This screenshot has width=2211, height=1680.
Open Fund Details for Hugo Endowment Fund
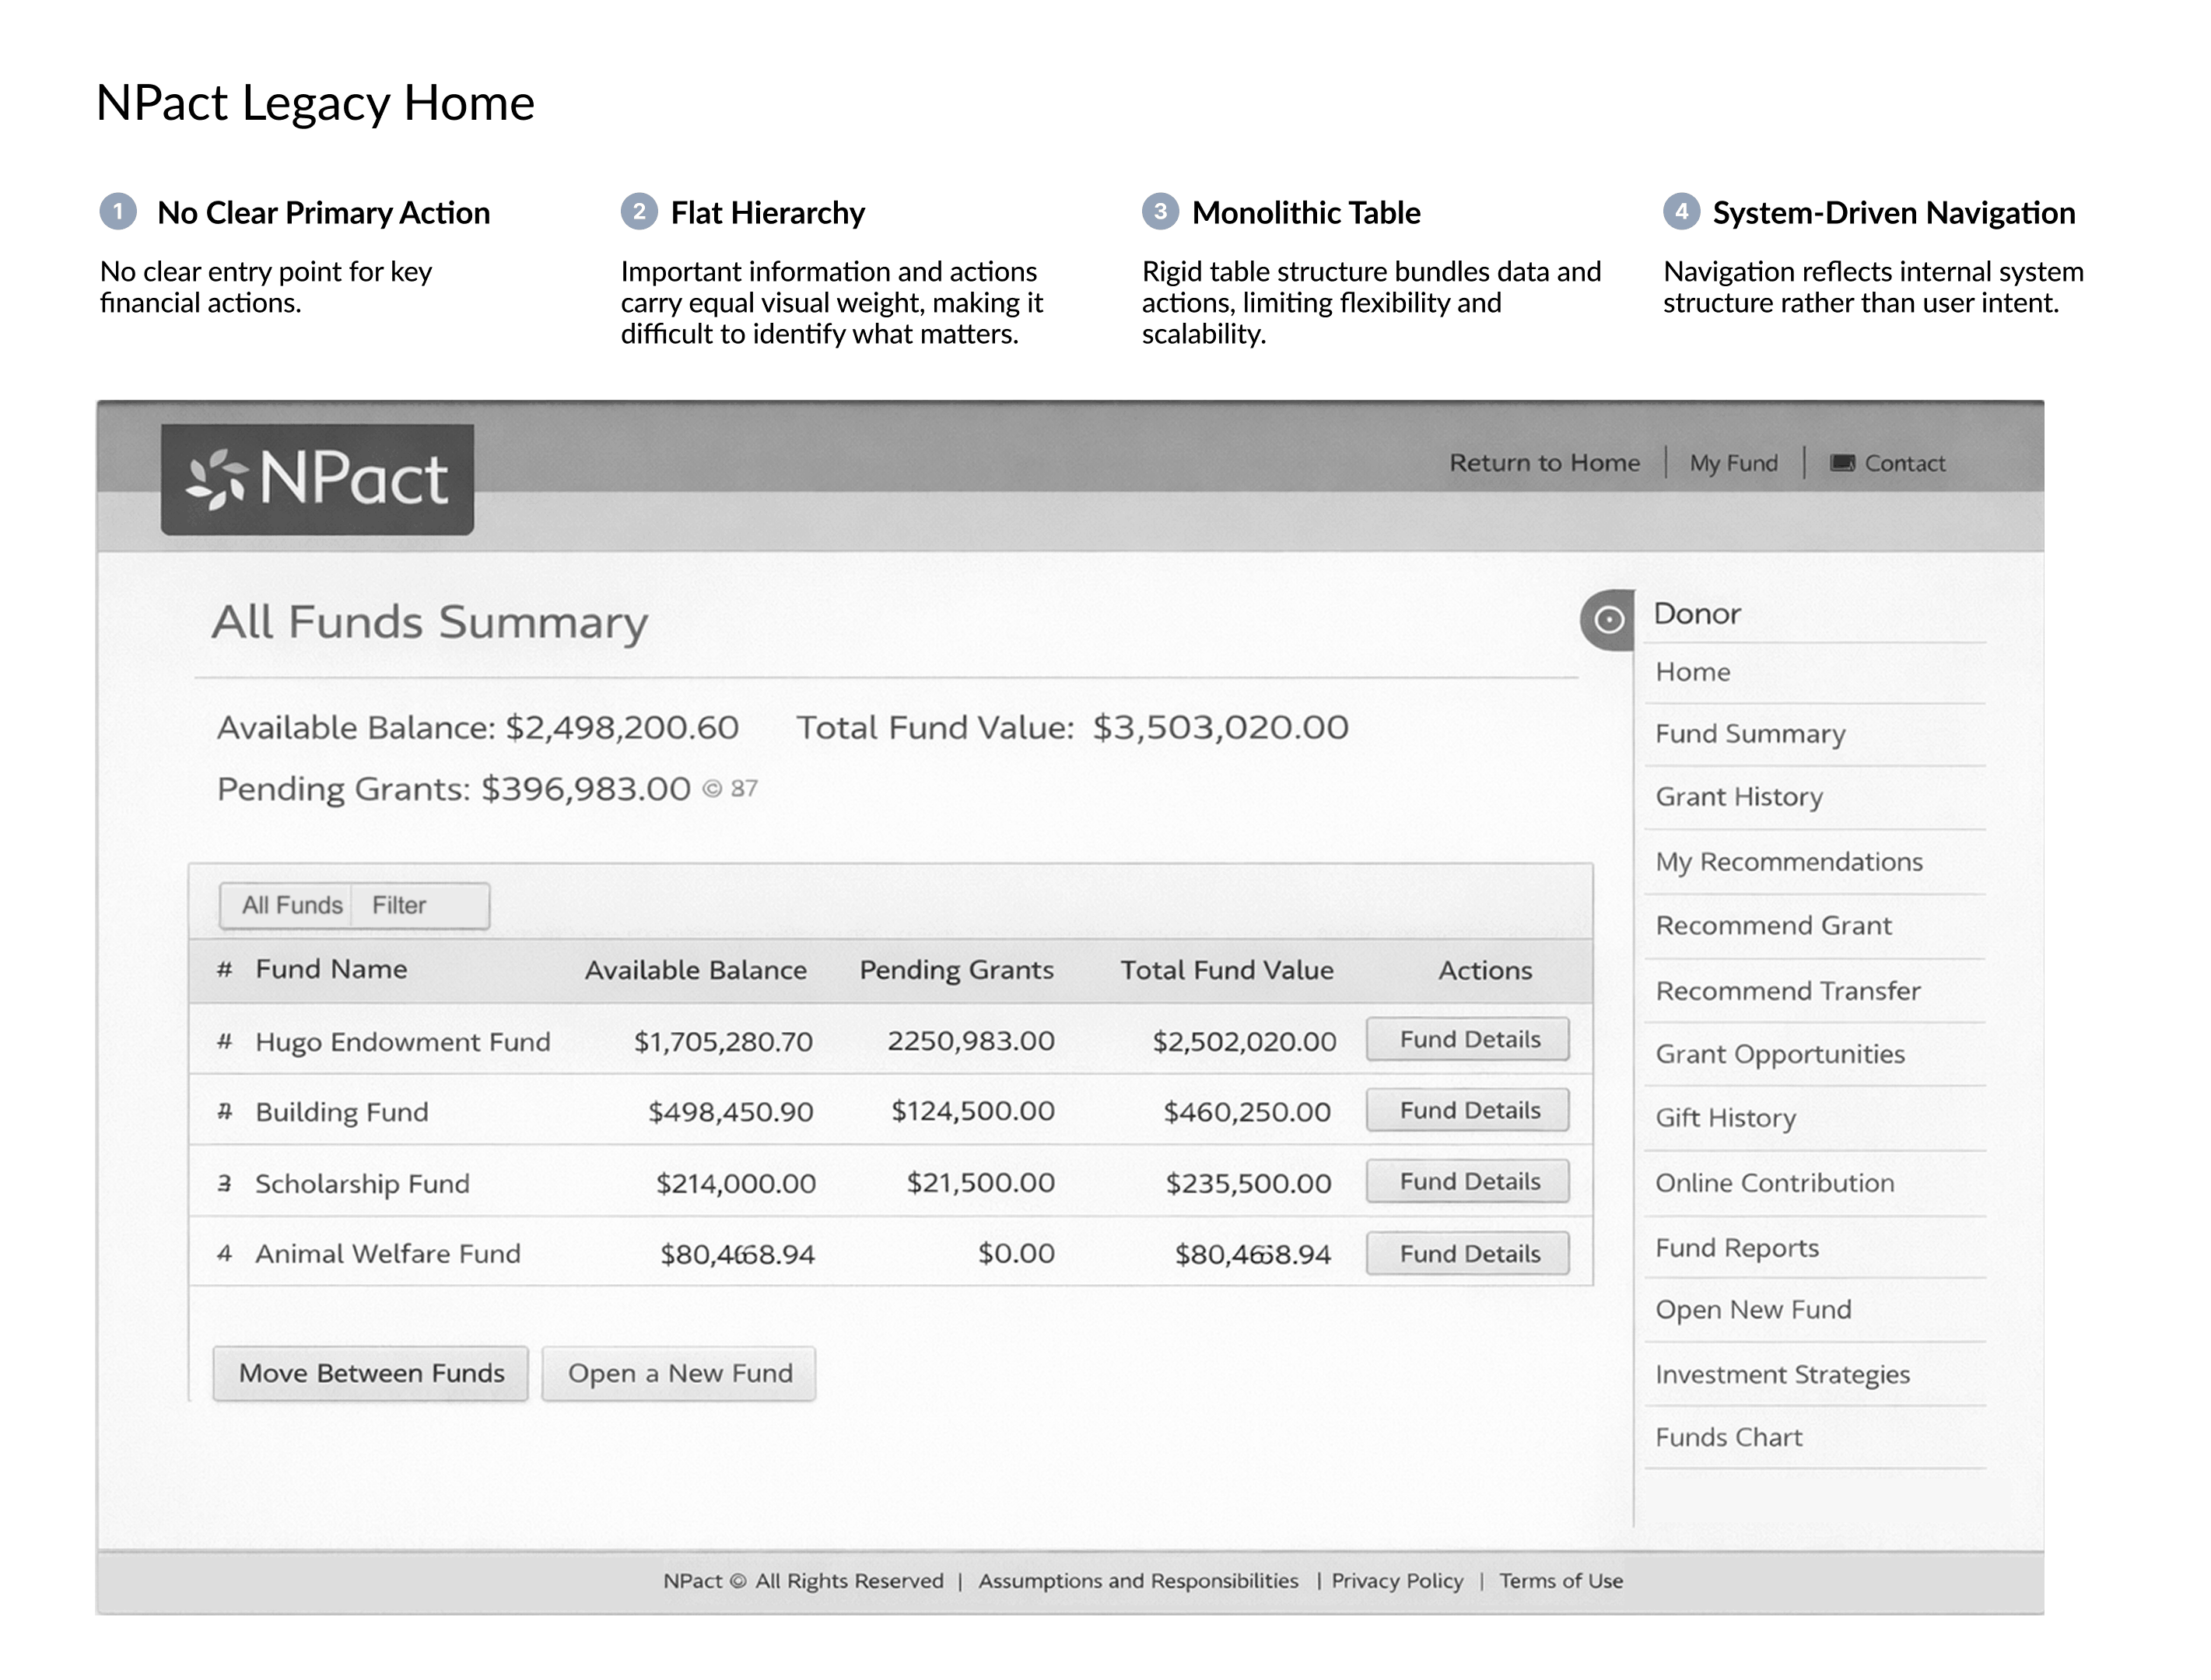tap(1467, 1040)
